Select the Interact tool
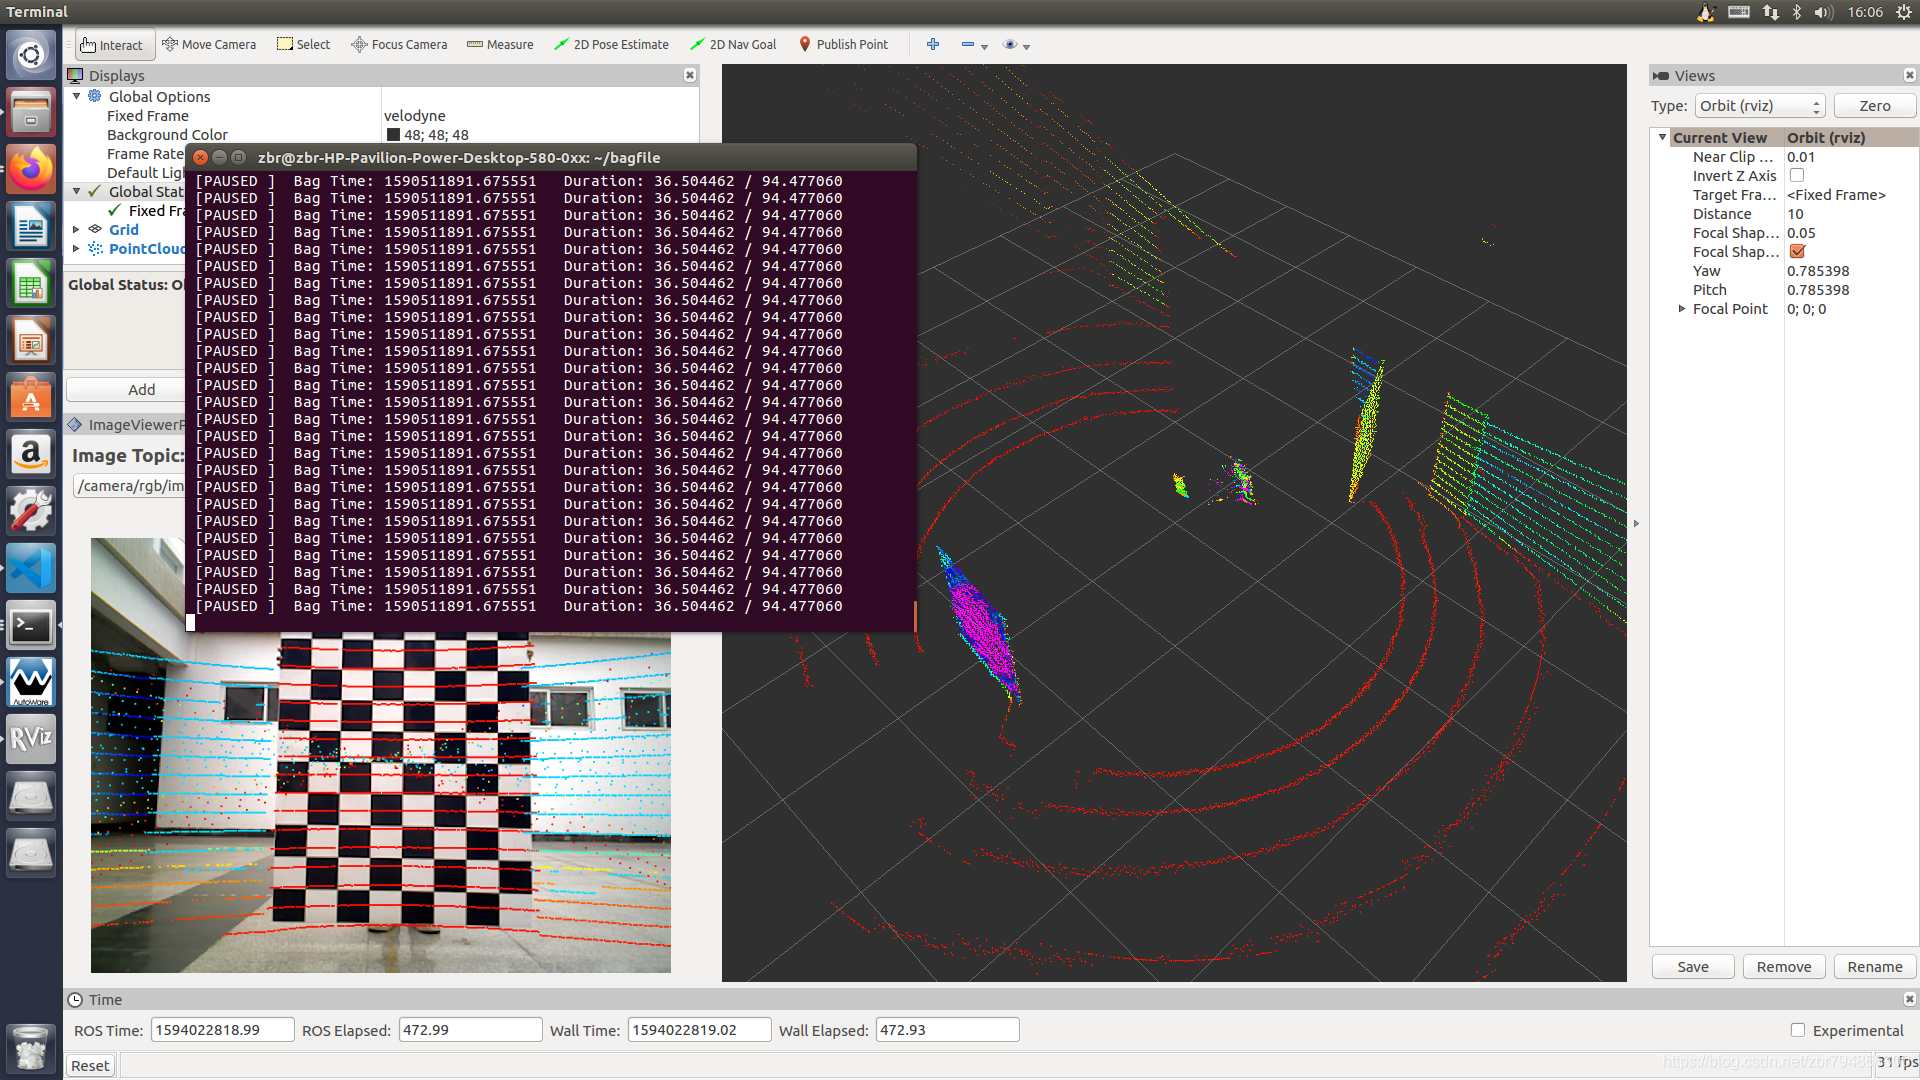The height and width of the screenshot is (1080, 1920). [112, 45]
